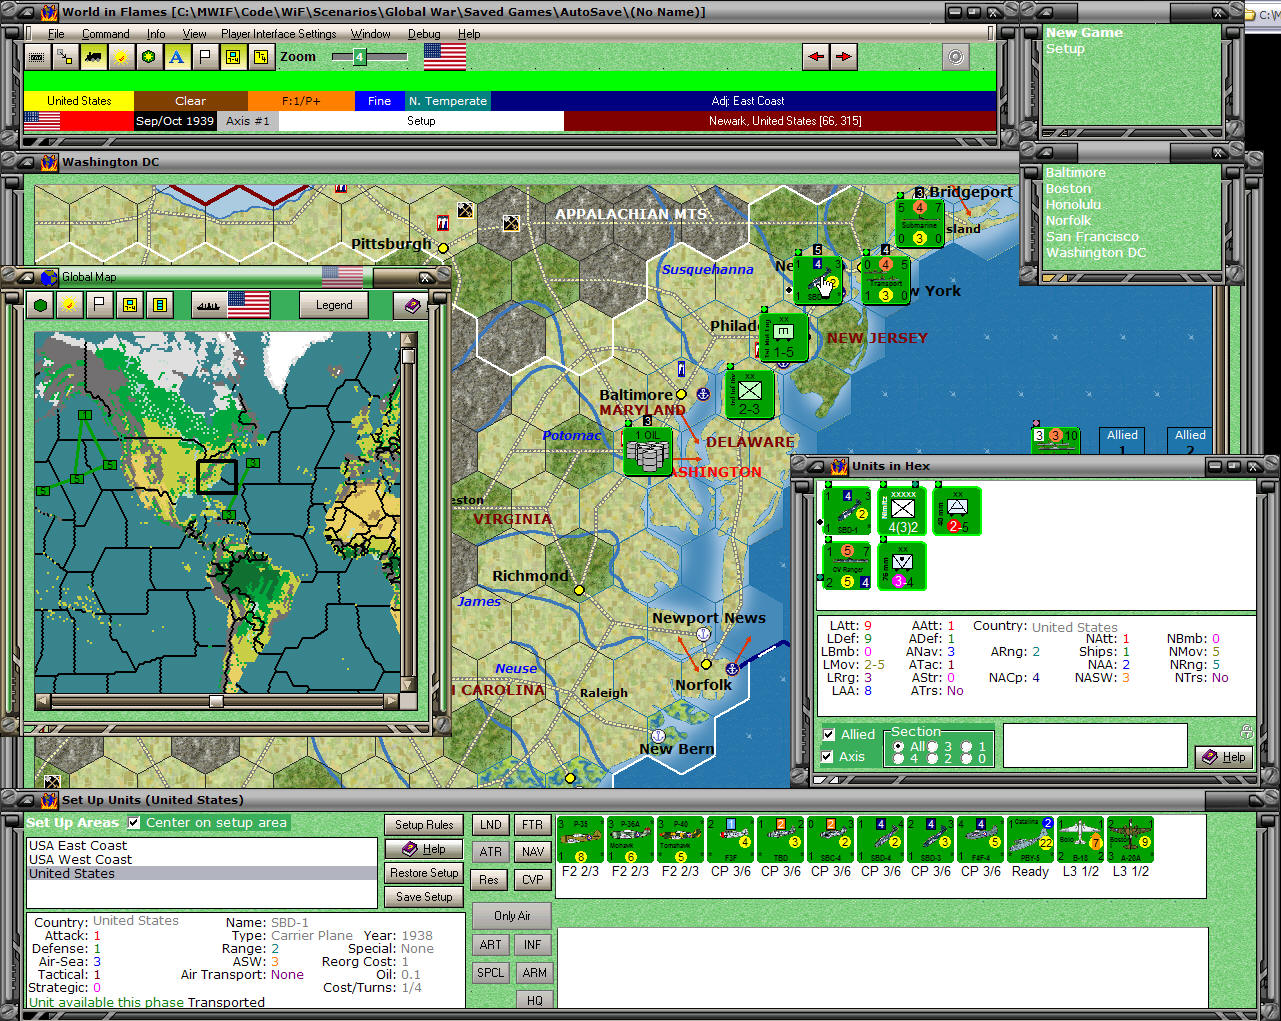
Task: Click the ship silhouette icon in Global Map
Action: coord(209,305)
